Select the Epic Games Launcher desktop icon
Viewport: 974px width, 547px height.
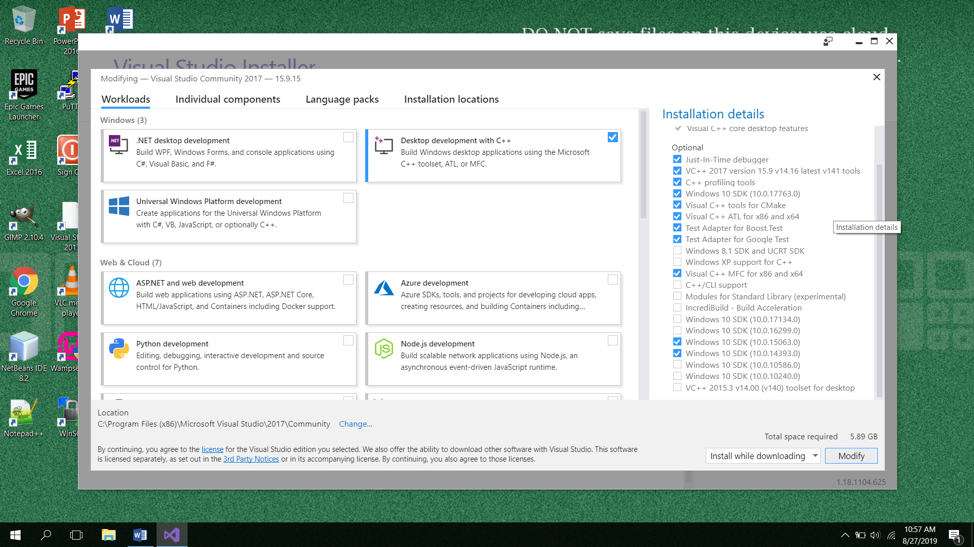point(24,94)
